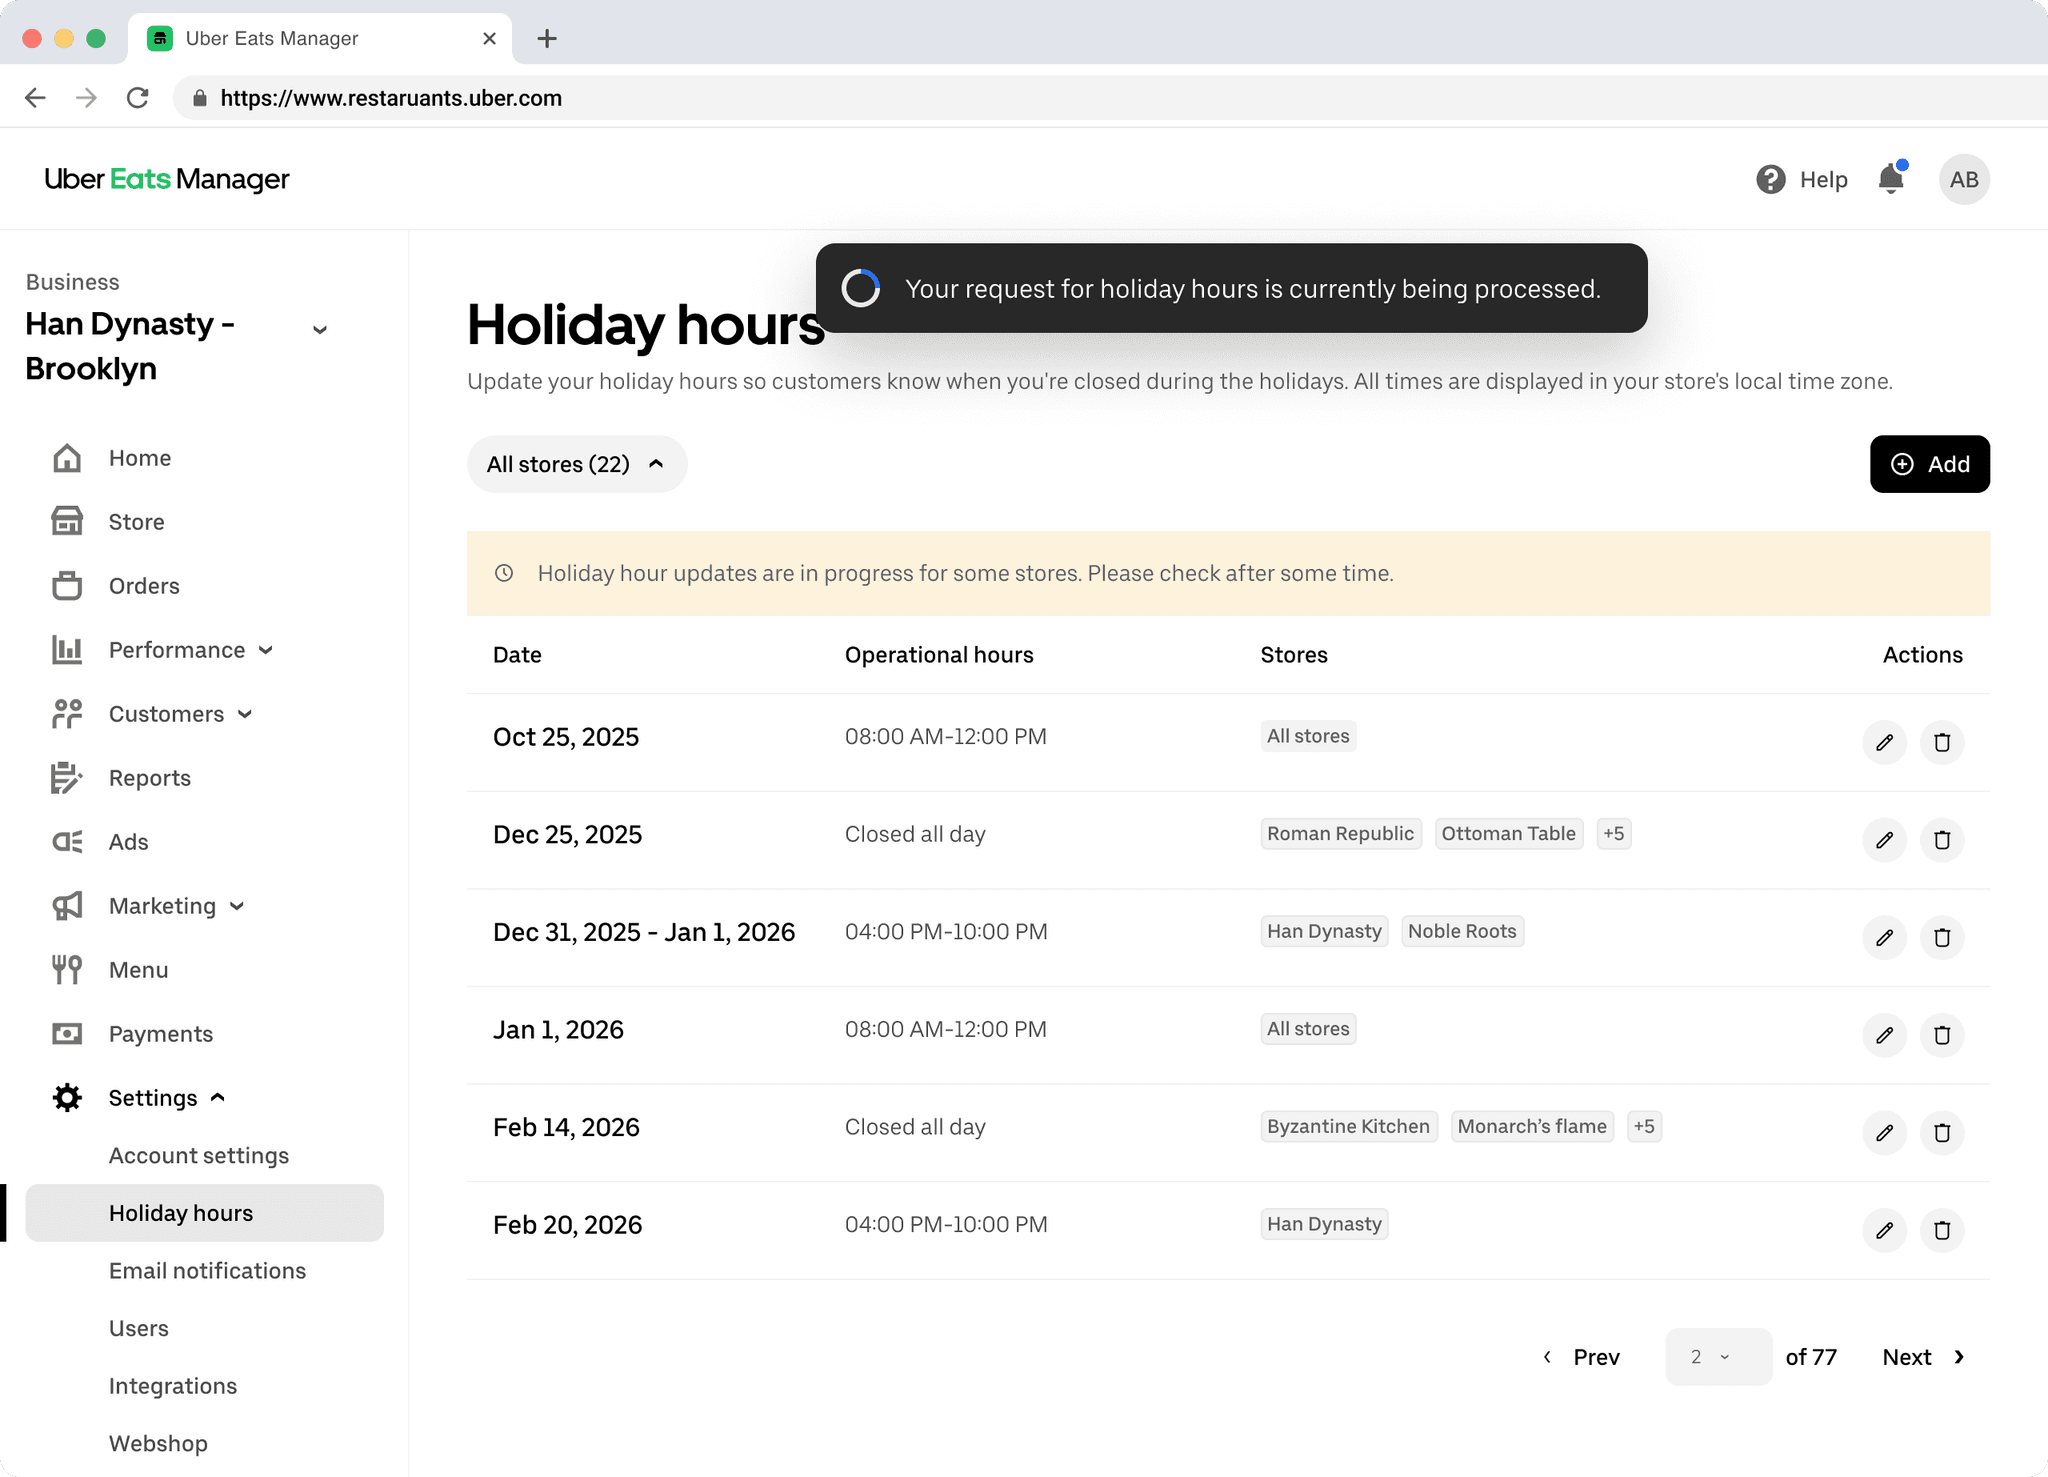Screen dimensions: 2048x1477
Task: Reload the browser page
Action: (138, 98)
